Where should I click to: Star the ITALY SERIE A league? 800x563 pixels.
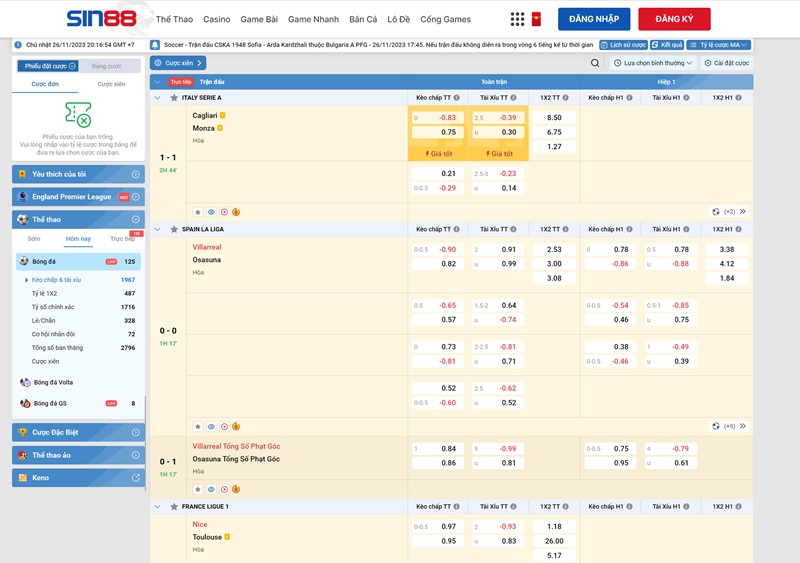point(174,97)
